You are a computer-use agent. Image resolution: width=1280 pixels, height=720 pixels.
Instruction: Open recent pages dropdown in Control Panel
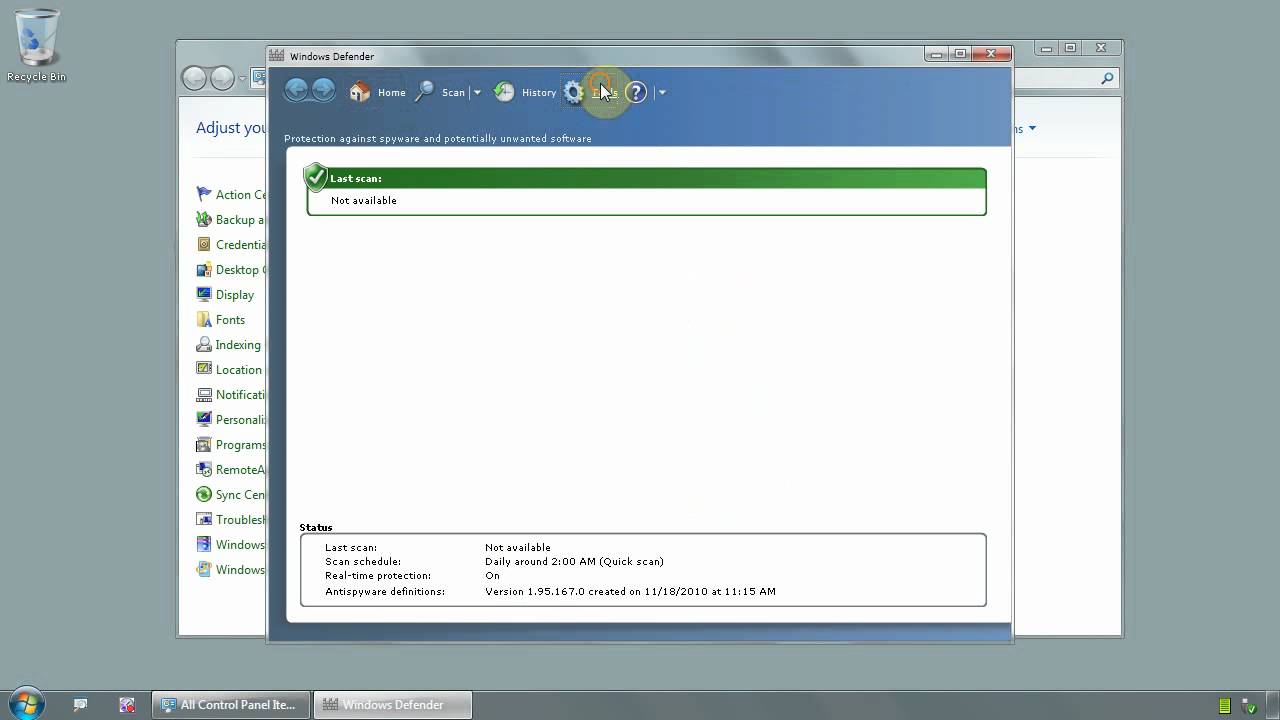[242, 79]
